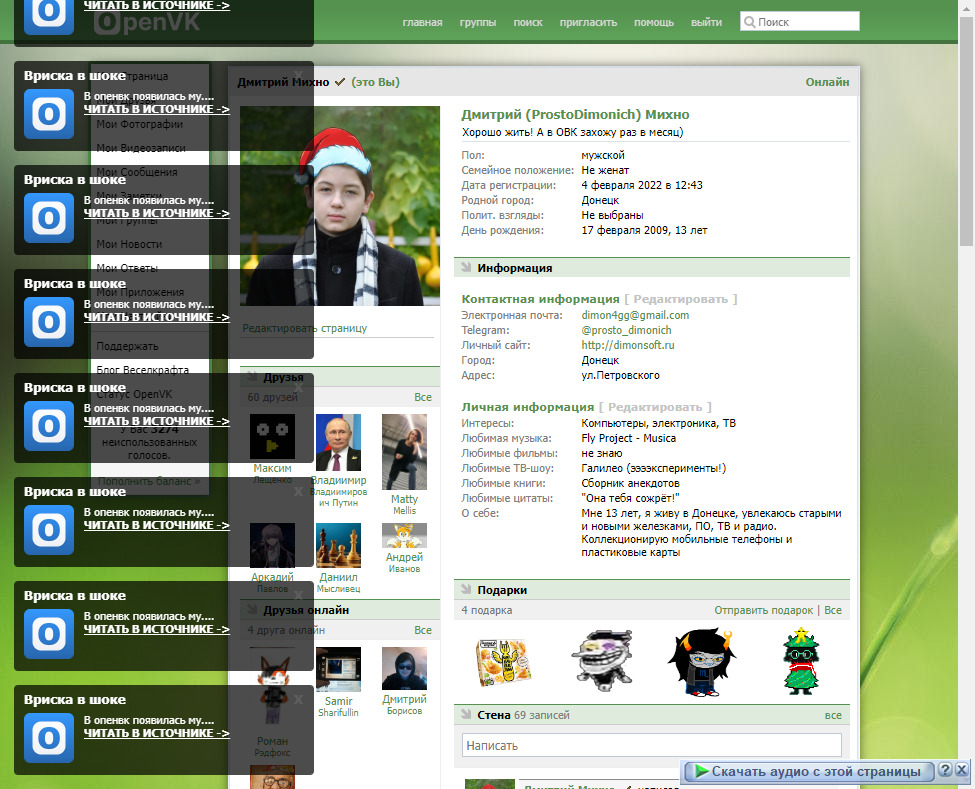975x789 pixels.
Task: Click the 4 подарка count text
Action: (487, 610)
